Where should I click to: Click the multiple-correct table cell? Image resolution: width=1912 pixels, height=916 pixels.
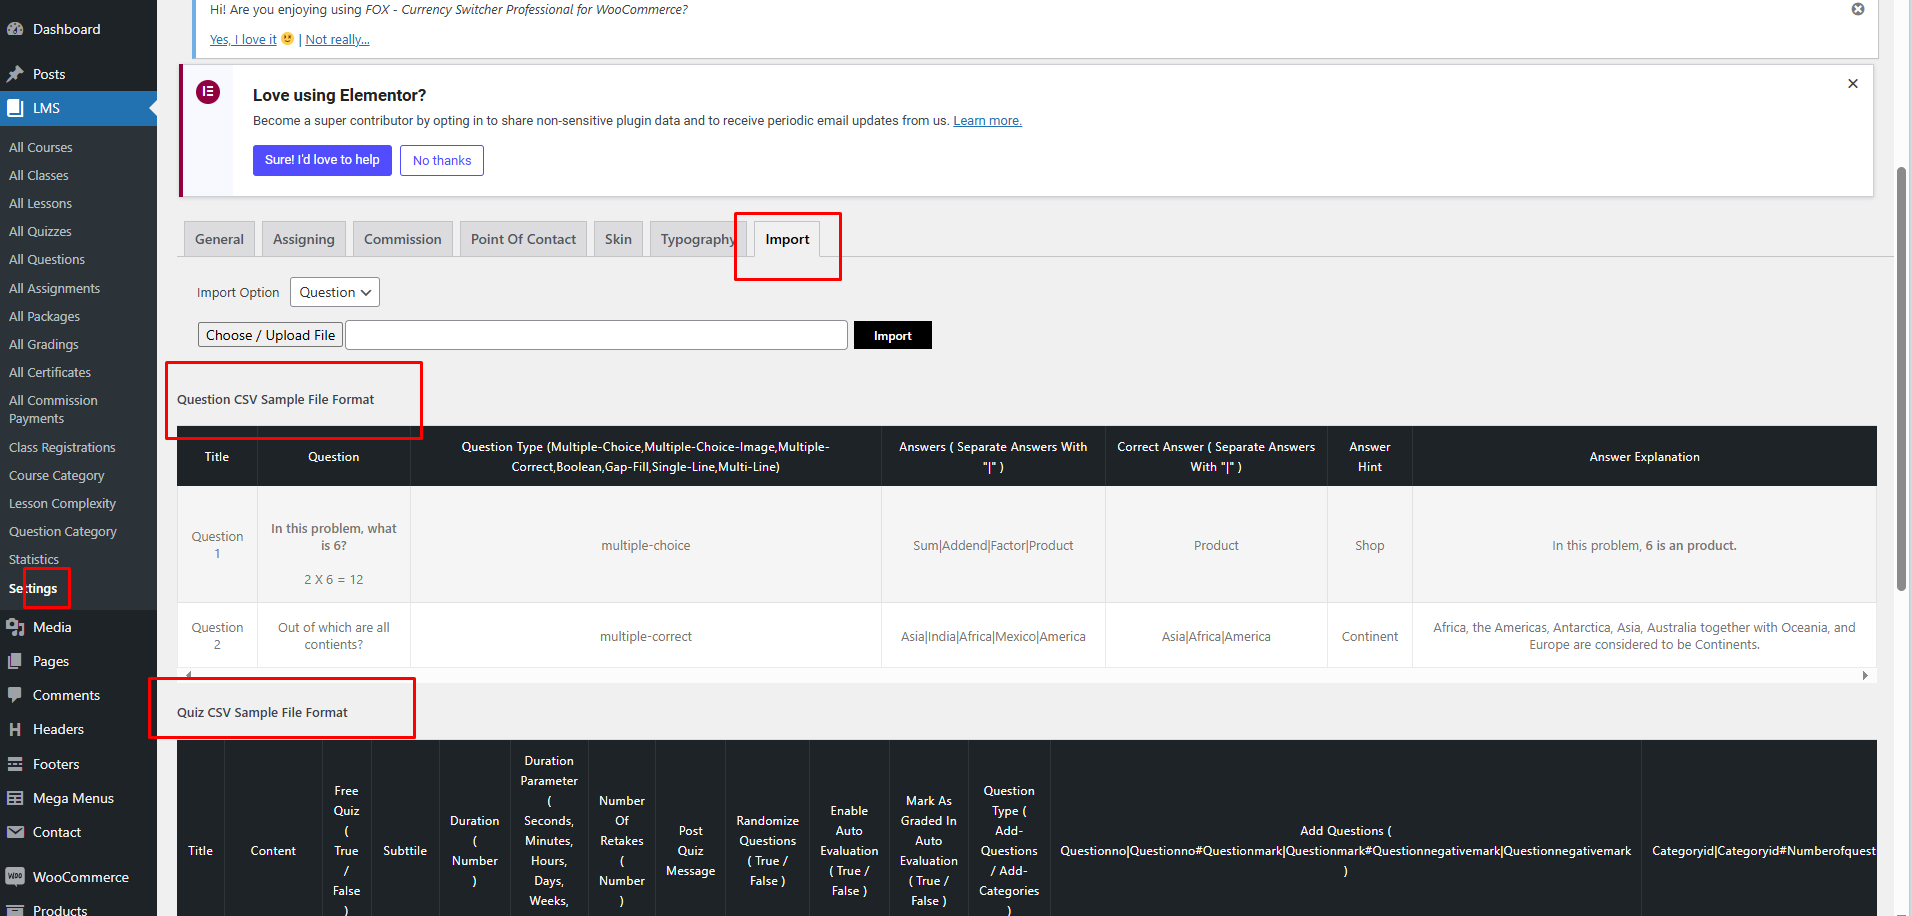(x=645, y=636)
